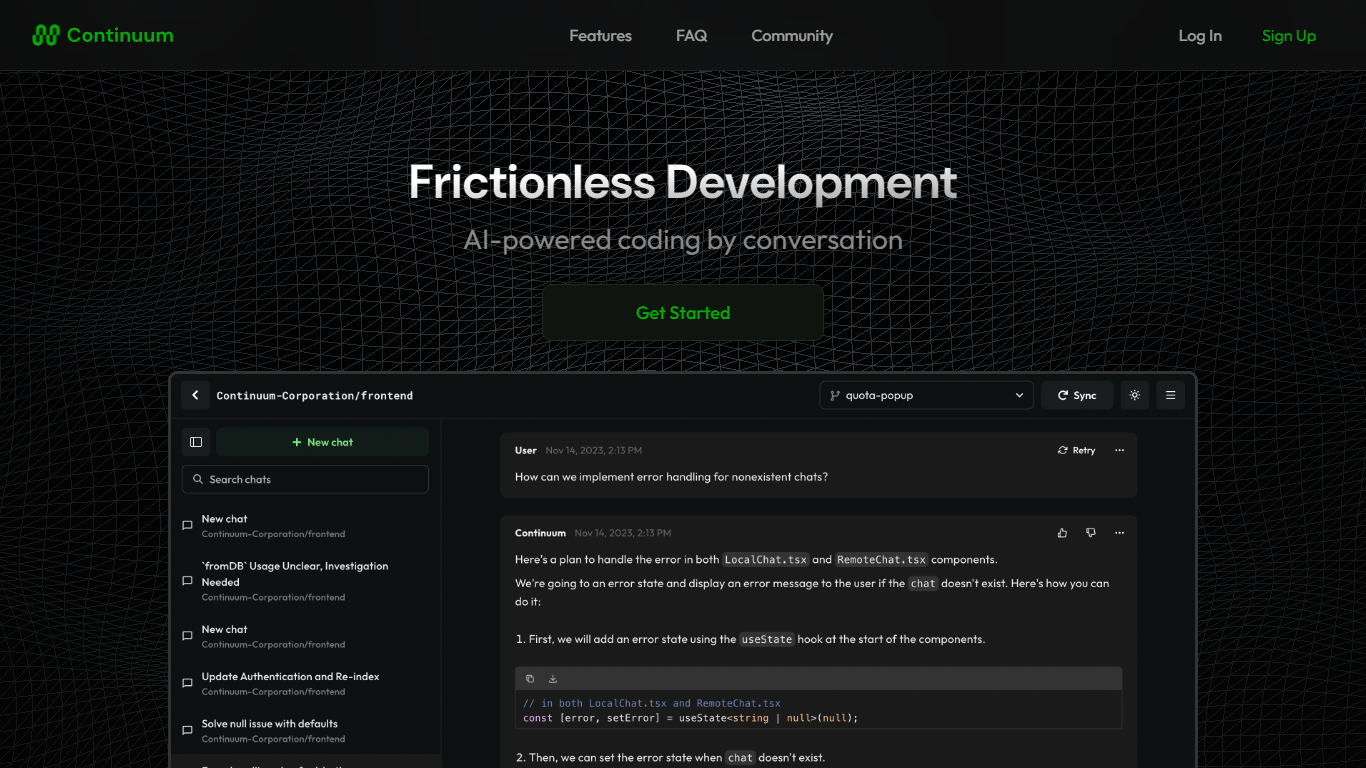Open the Features page

(x=600, y=36)
